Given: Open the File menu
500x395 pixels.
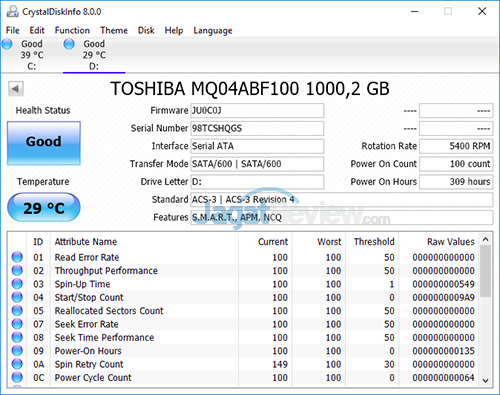Looking at the screenshot, I should point(13,30).
